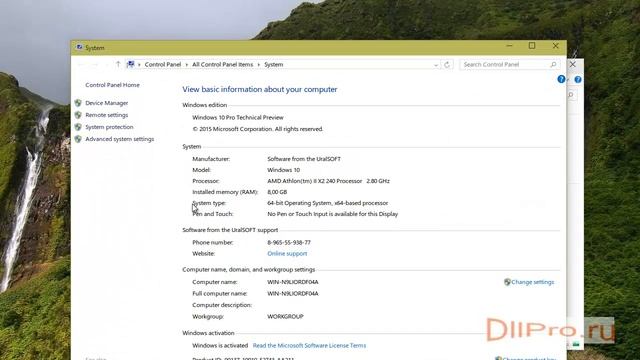The image size is (640, 360).
Task: Open help with blue question icon
Action: pos(561,79)
